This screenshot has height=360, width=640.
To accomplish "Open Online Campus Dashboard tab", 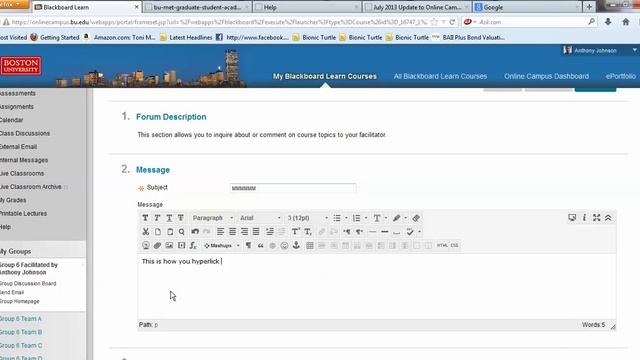I will (546, 76).
